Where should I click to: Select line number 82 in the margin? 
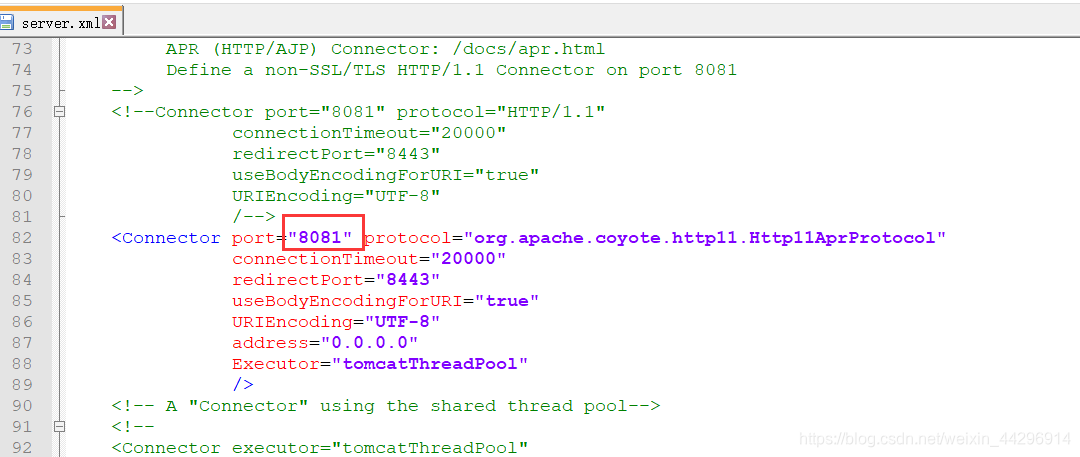[x=23, y=238]
